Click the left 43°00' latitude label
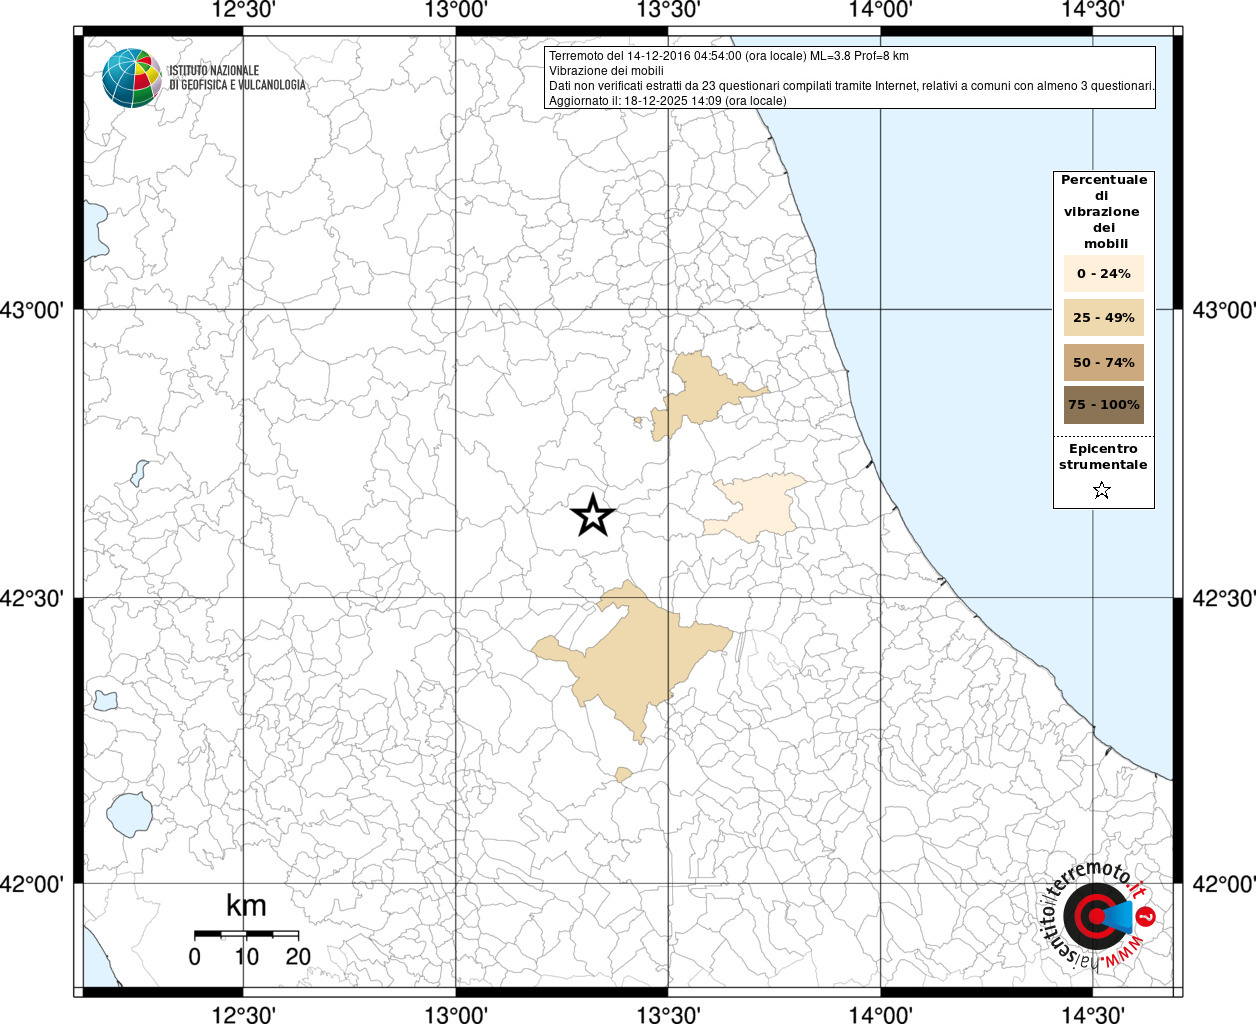This screenshot has height=1024, width=1256. 32,310
